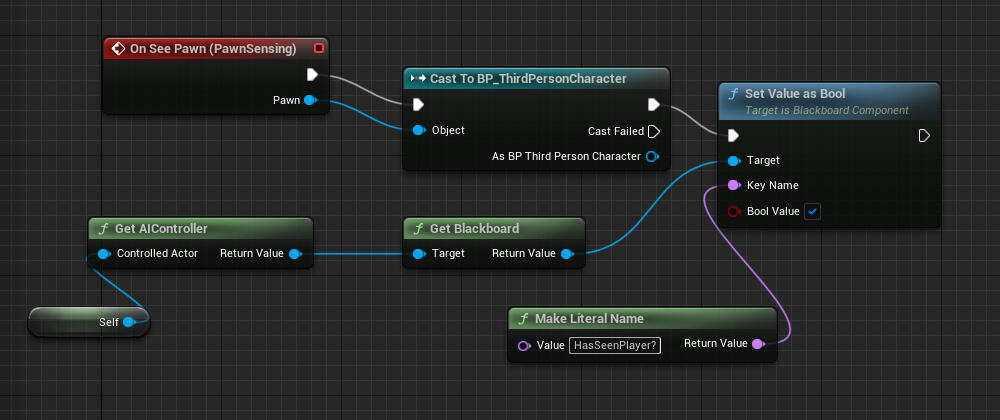Viewport: 1000px width, 420px height.
Task: Click the red delegate pin on the On See Pawn node
Action: coord(319,48)
